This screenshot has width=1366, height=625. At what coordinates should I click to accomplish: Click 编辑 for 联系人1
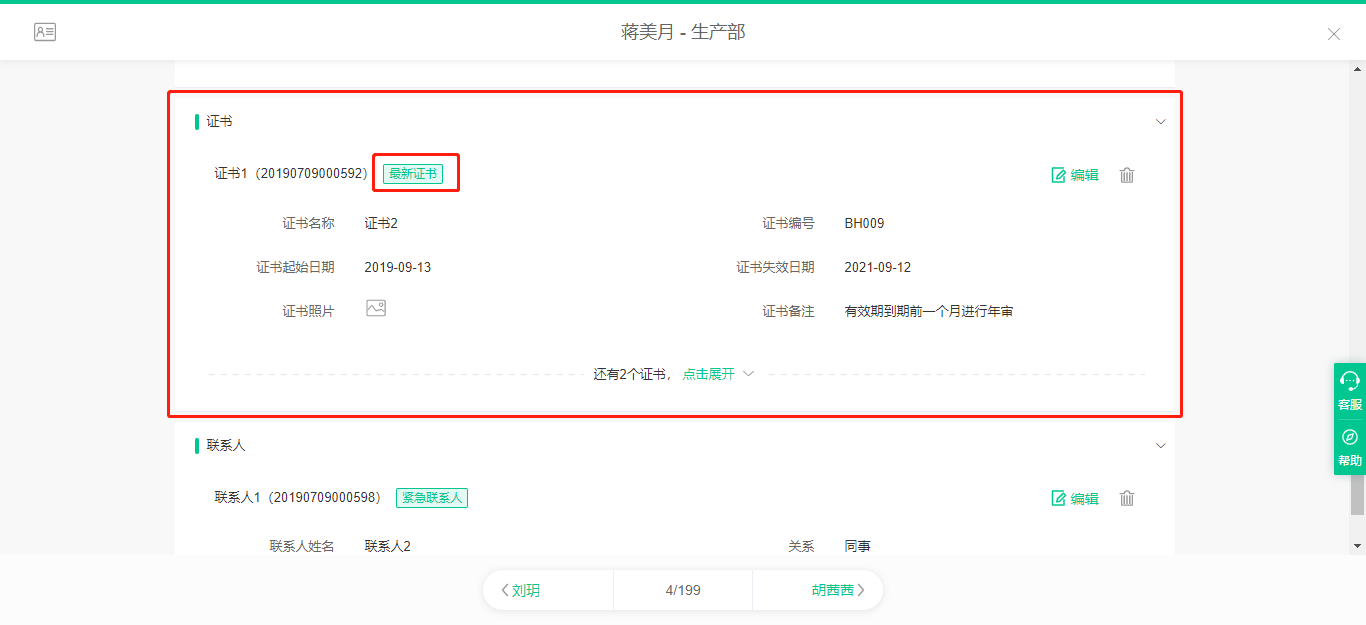(1075, 499)
